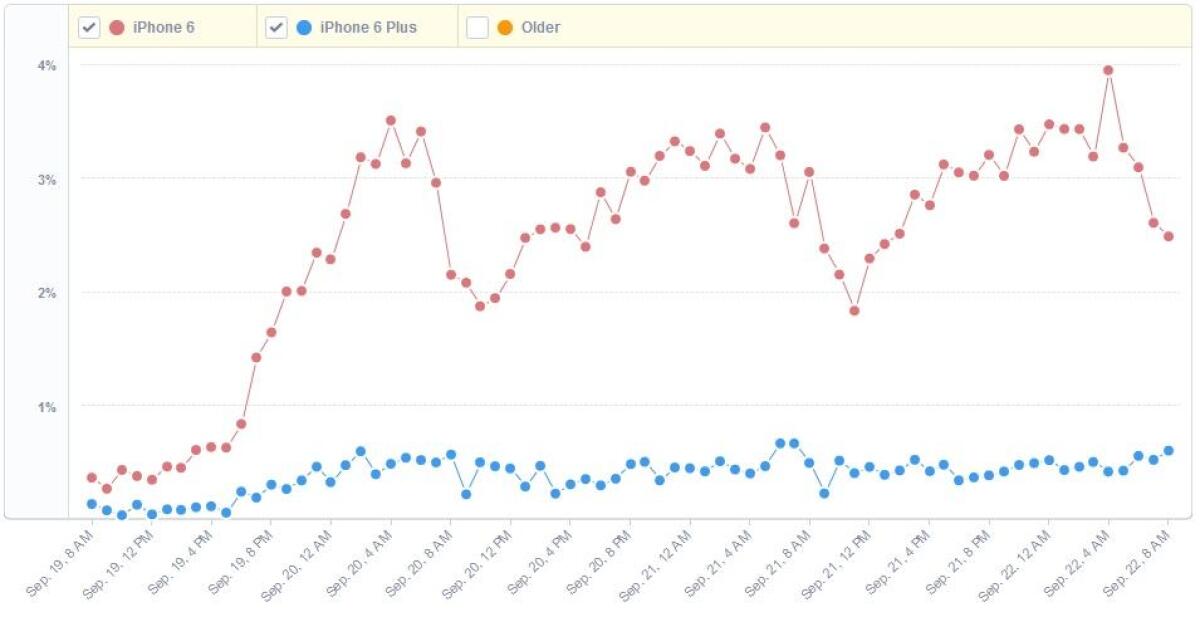Click the iPhone 6 legend label
The width and height of the screenshot is (1200, 617).
coord(162,27)
